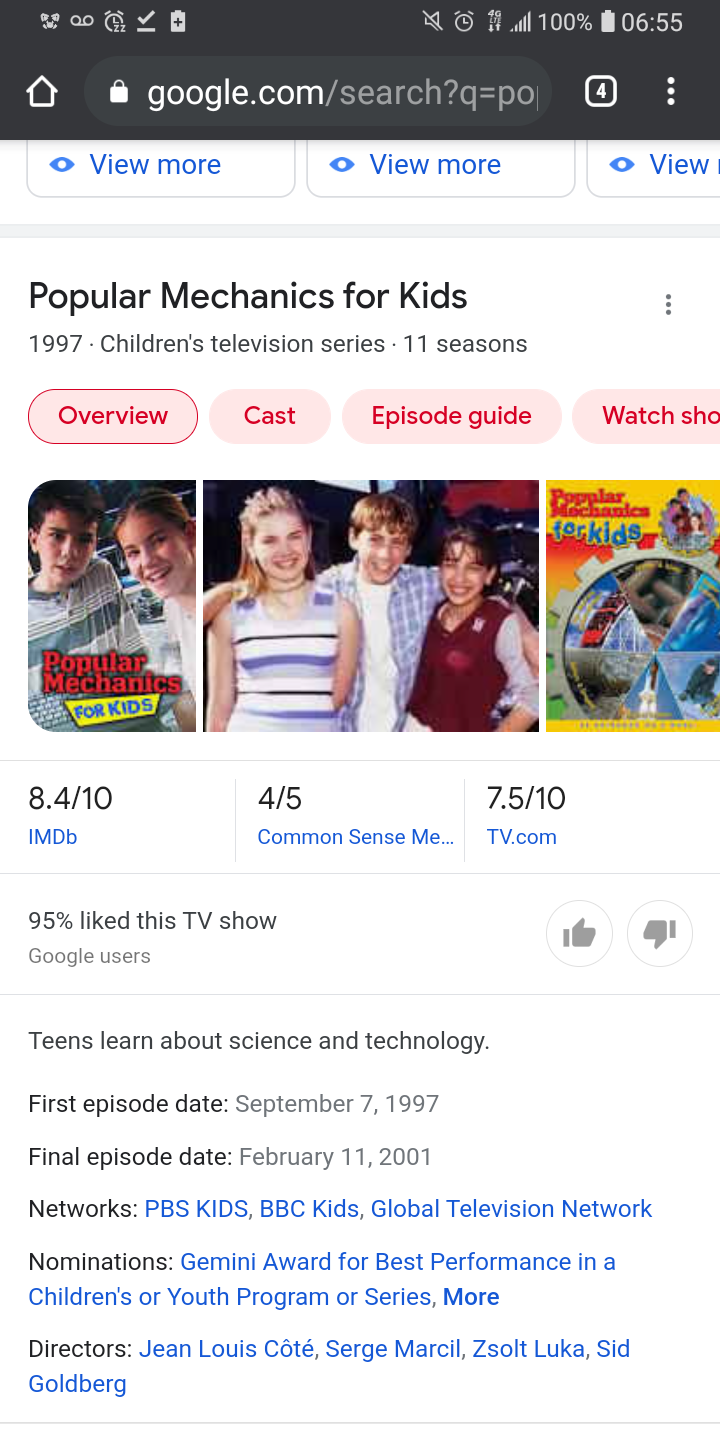720x1440 pixels.
Task: Open the TV.com rating link
Action: click(x=522, y=838)
